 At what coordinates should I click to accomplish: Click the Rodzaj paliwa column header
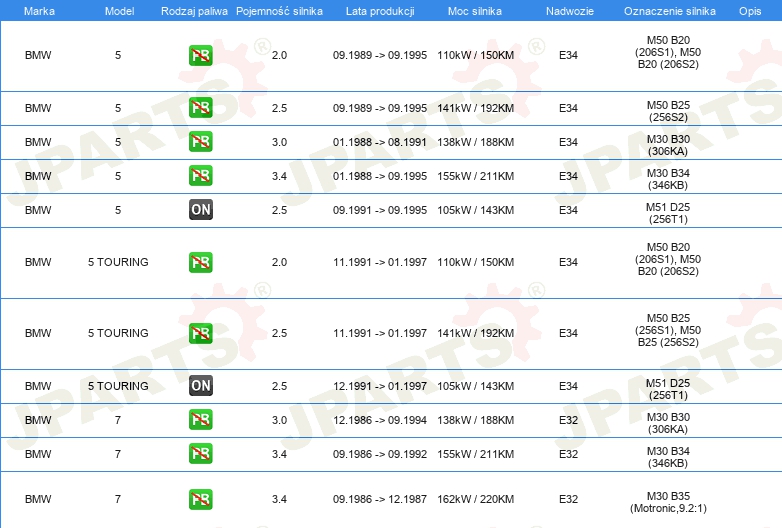(x=194, y=11)
